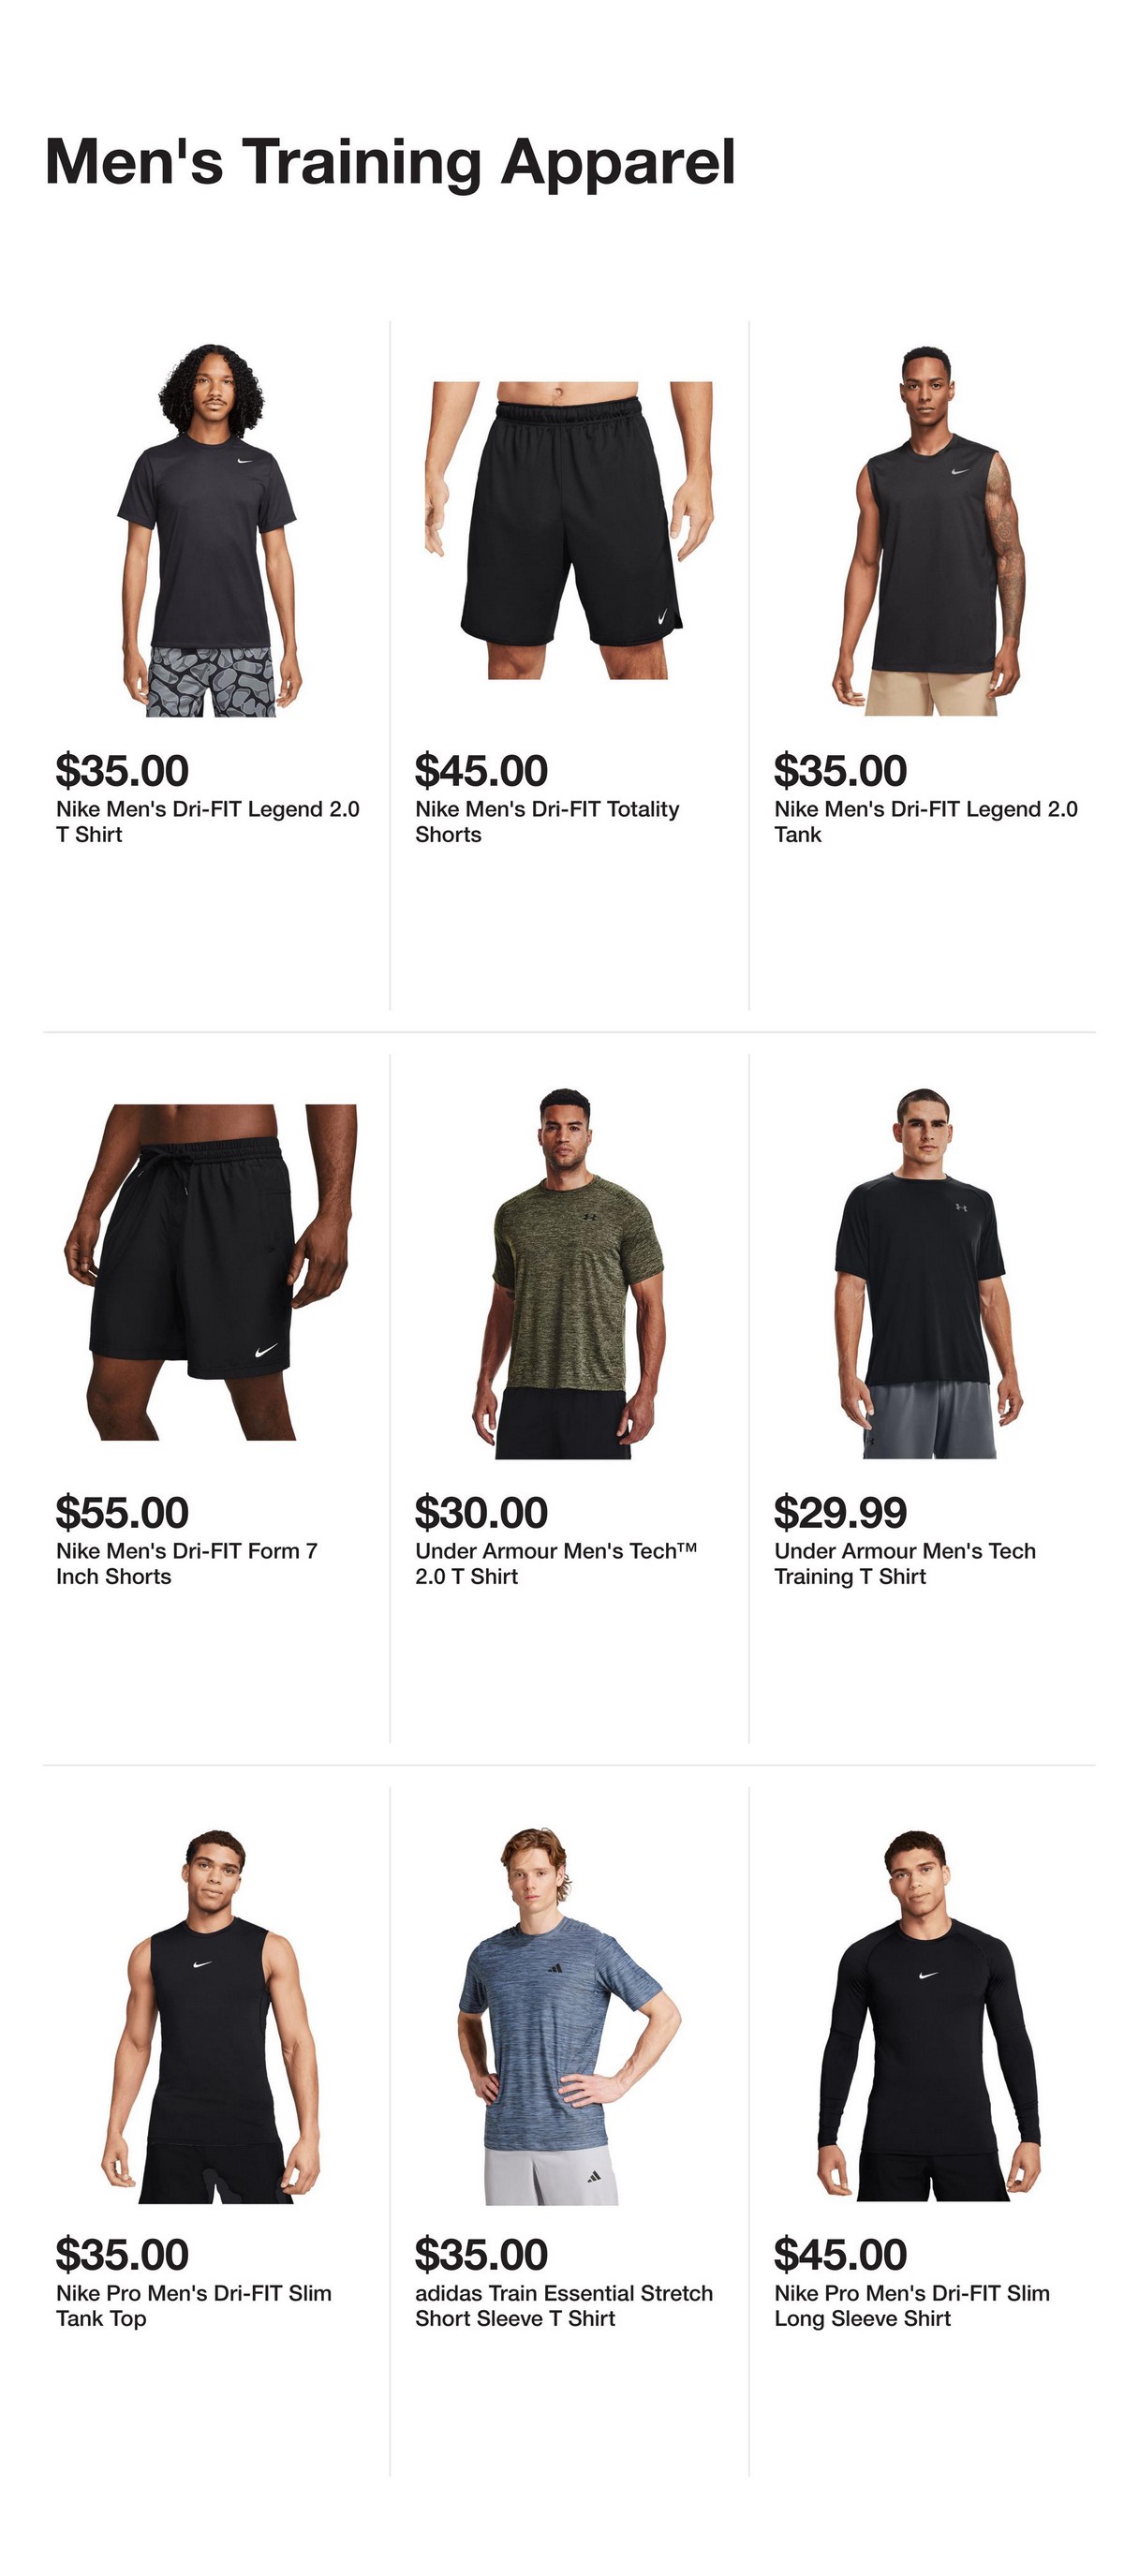1139x2576 pixels.
Task: View Nike Pro Slim Tank Top image
Action: [210, 2016]
